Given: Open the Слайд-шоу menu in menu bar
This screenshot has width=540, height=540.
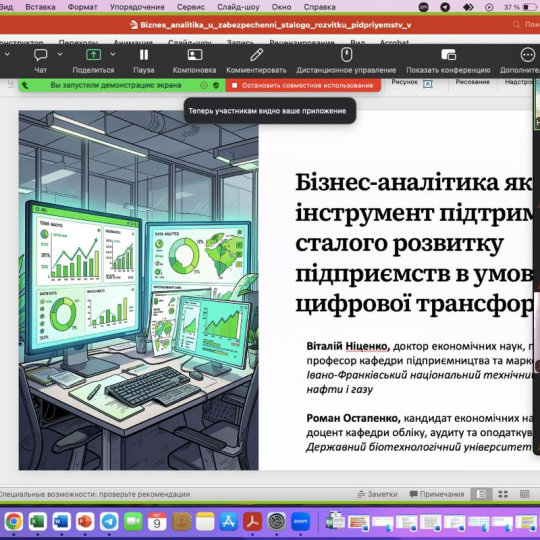Looking at the screenshot, I should pyautogui.click(x=238, y=7).
